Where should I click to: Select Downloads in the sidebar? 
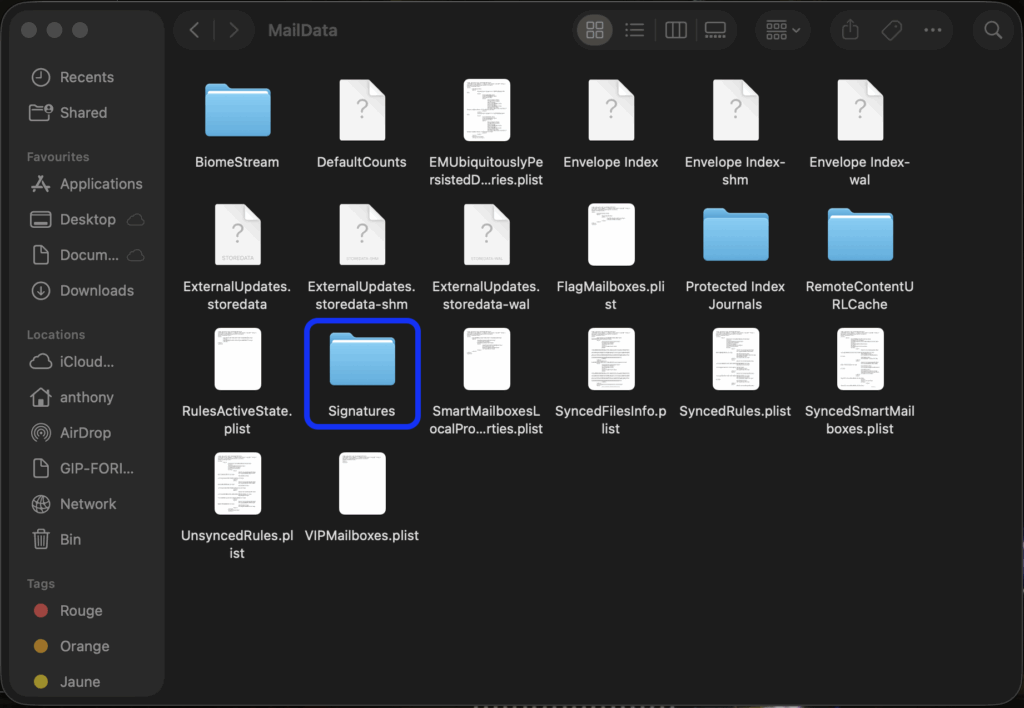(96, 291)
